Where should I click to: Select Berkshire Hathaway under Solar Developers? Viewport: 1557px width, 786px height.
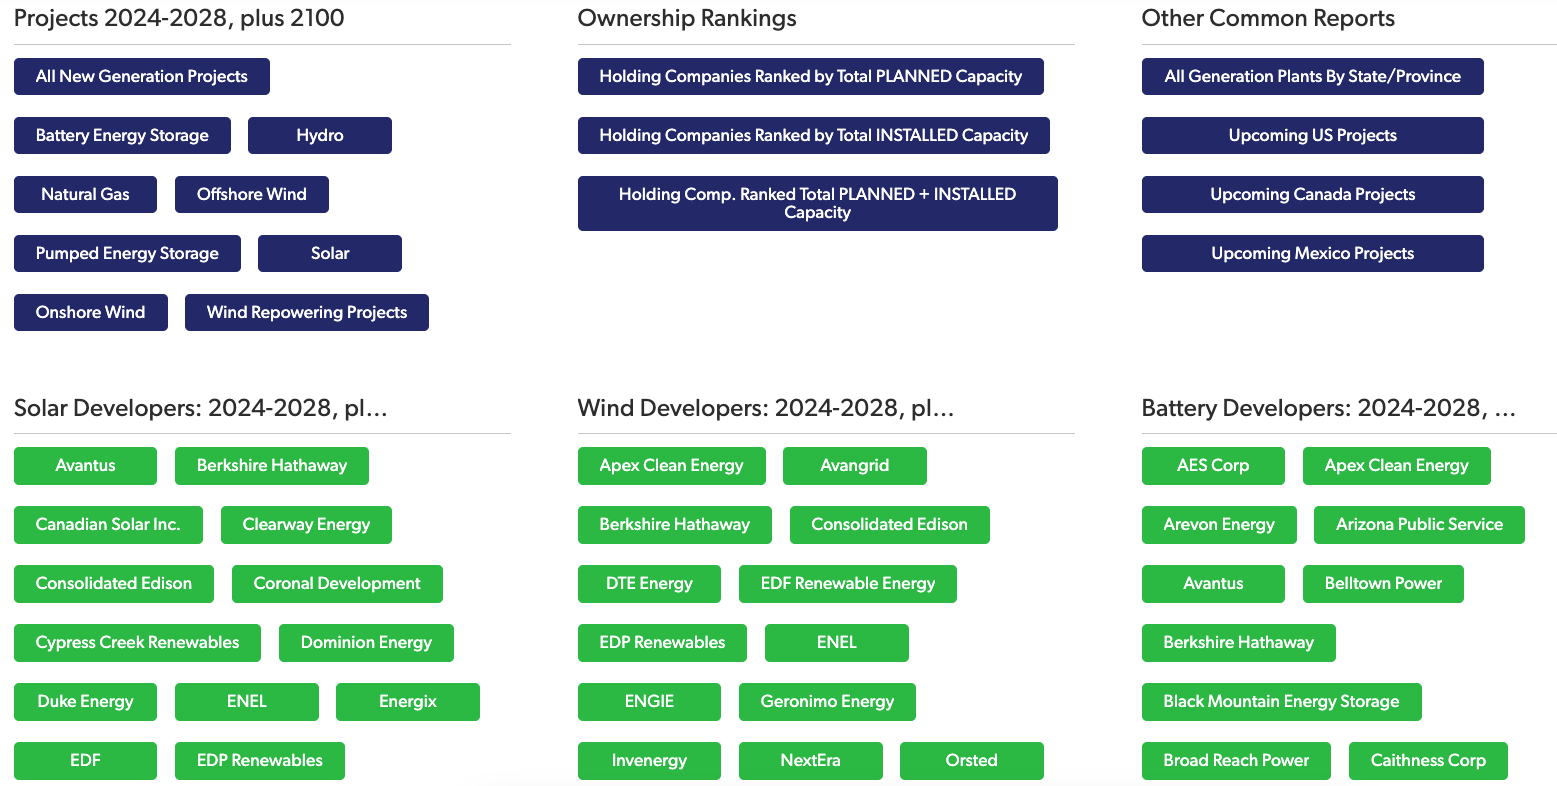point(272,465)
